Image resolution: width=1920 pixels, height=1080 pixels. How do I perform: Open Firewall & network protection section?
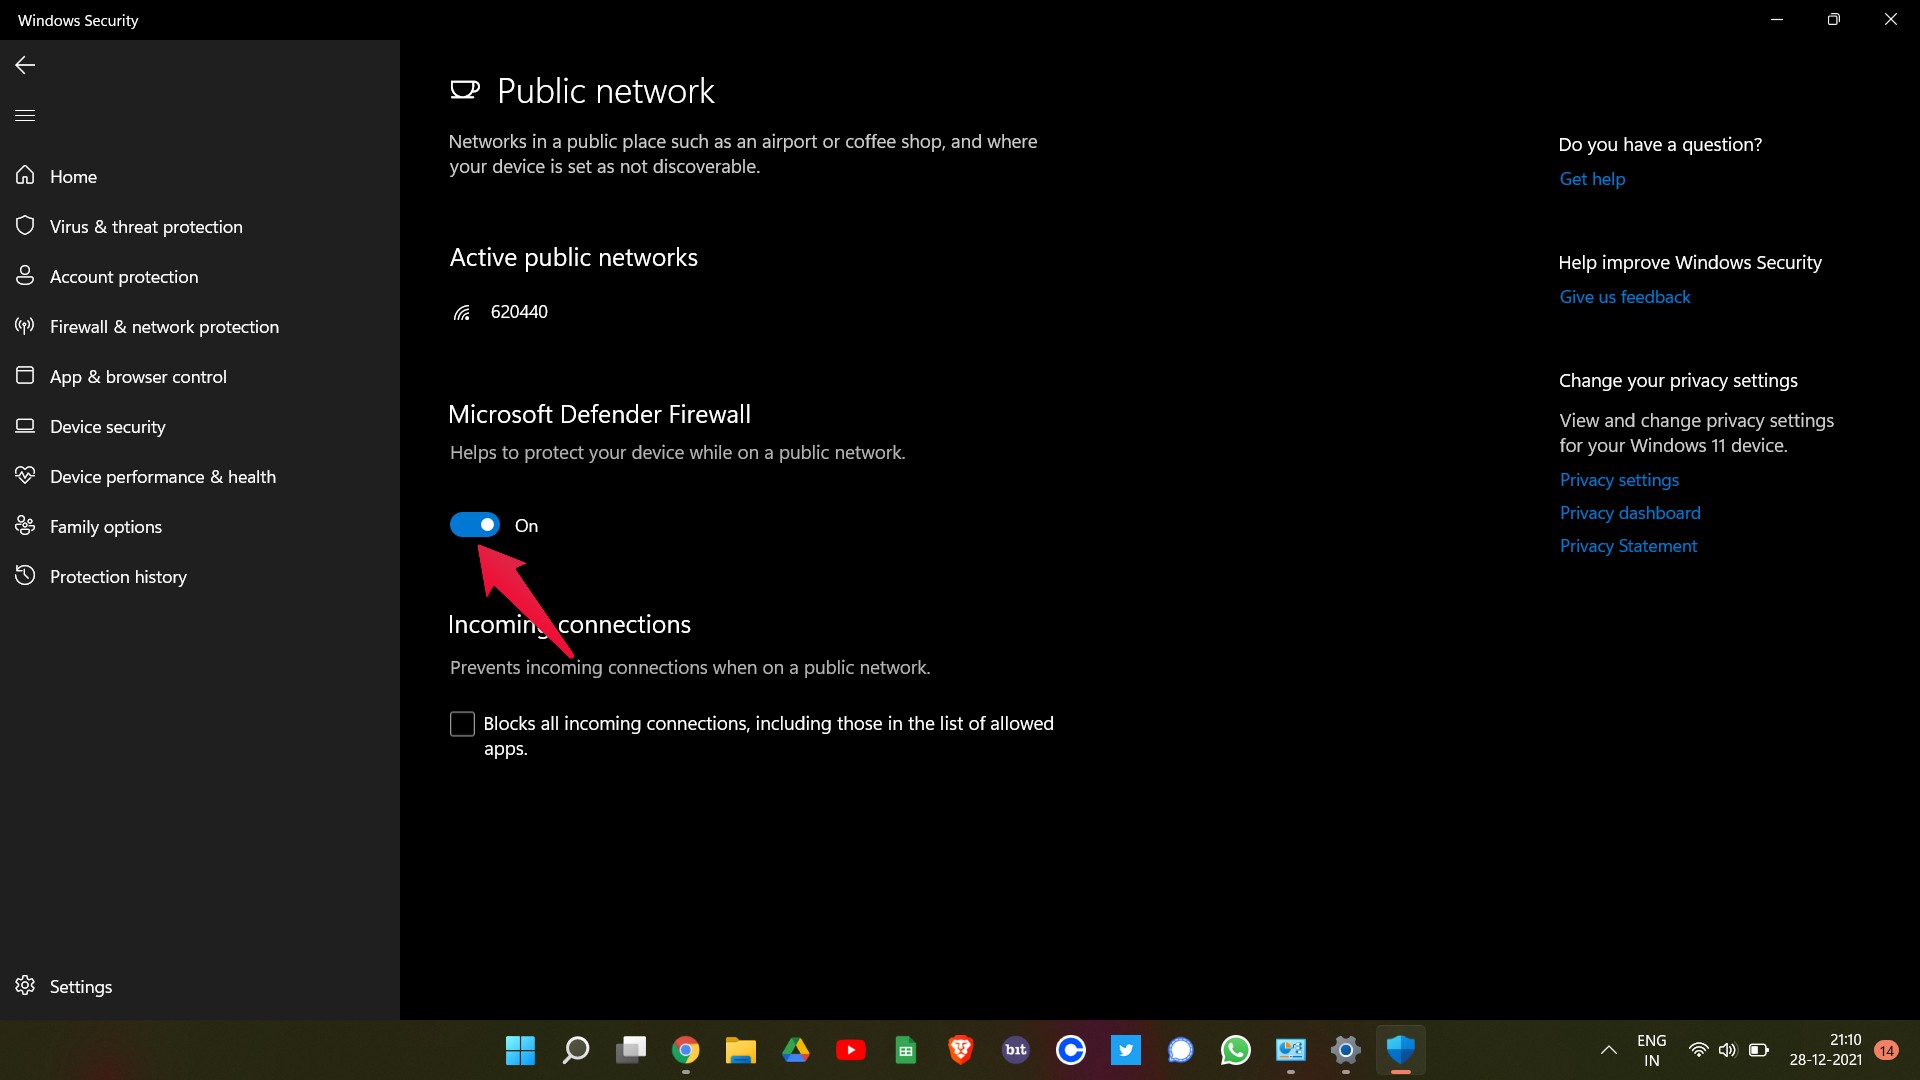[x=164, y=326]
